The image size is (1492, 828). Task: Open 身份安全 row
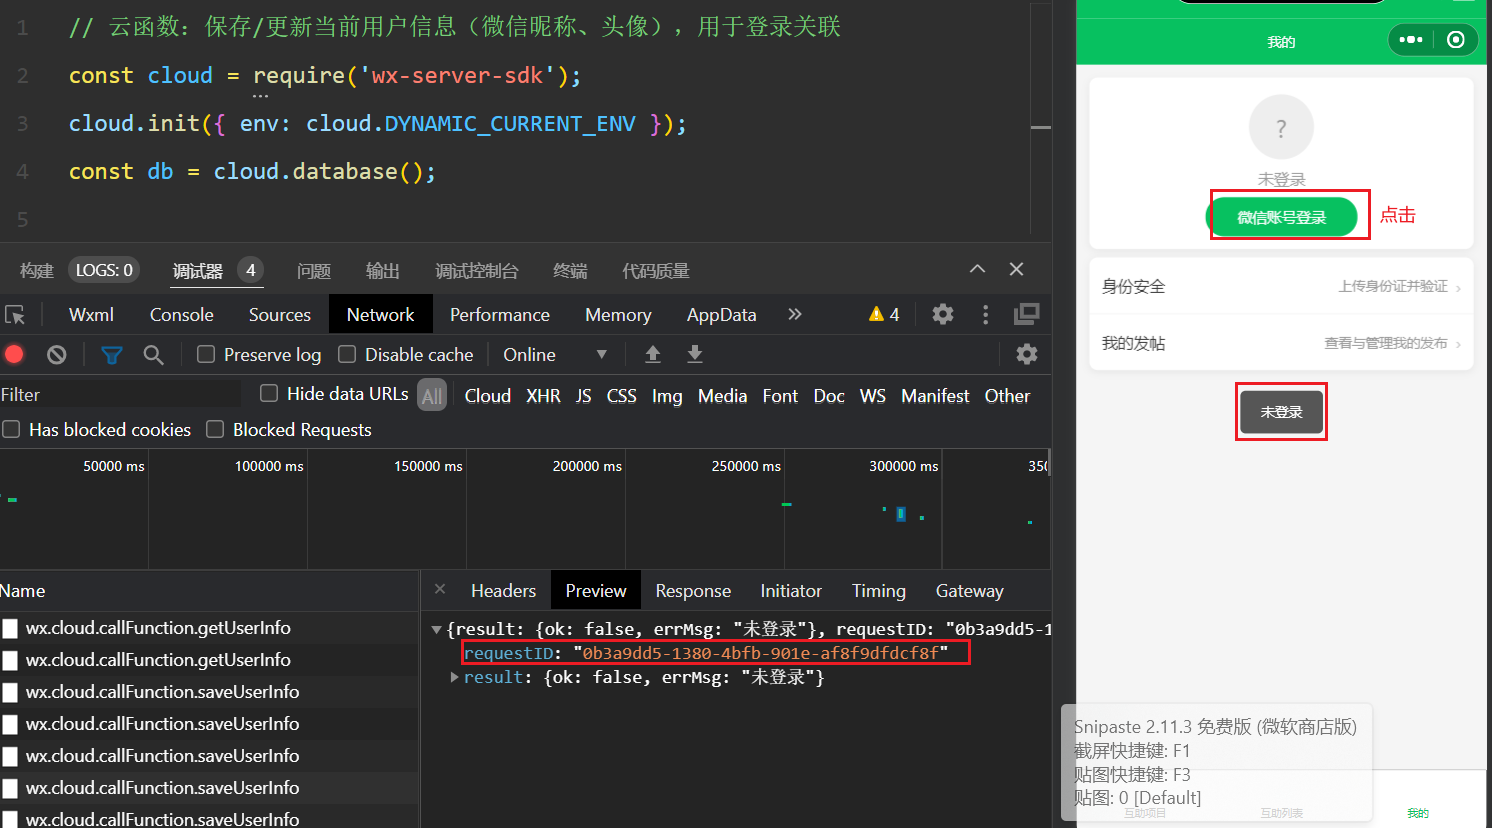click(1281, 286)
